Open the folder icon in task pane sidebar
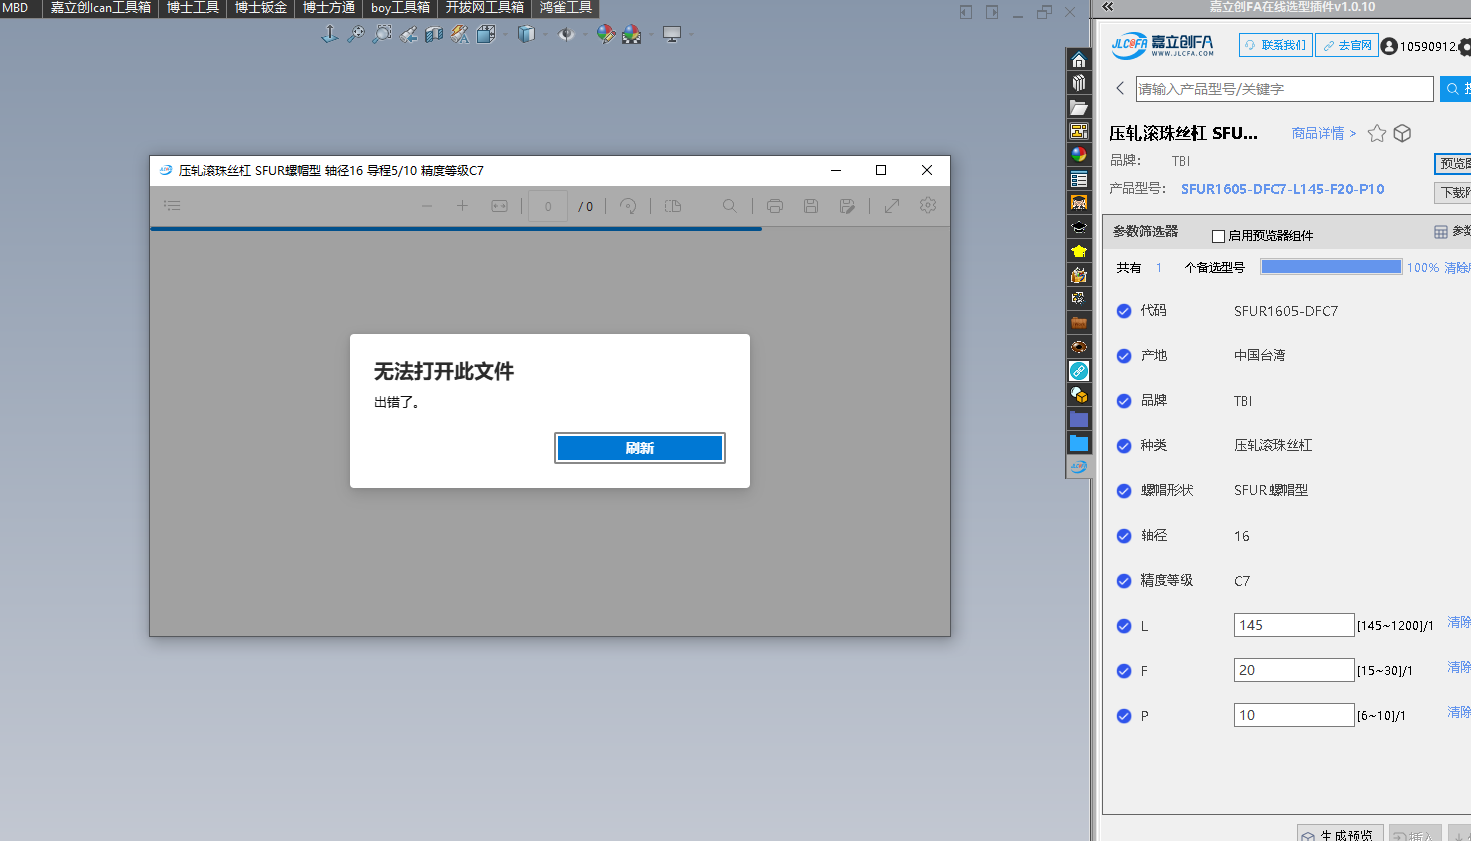 1078,107
